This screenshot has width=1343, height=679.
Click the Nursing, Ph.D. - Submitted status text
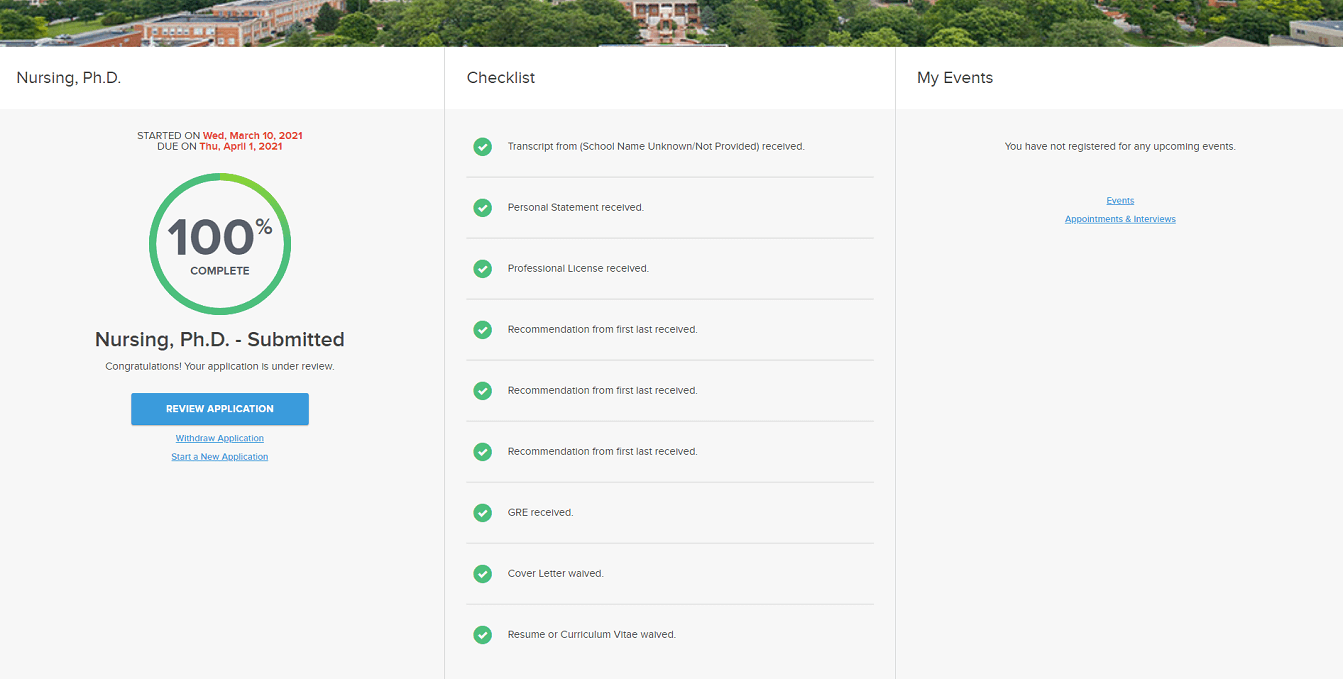(220, 340)
